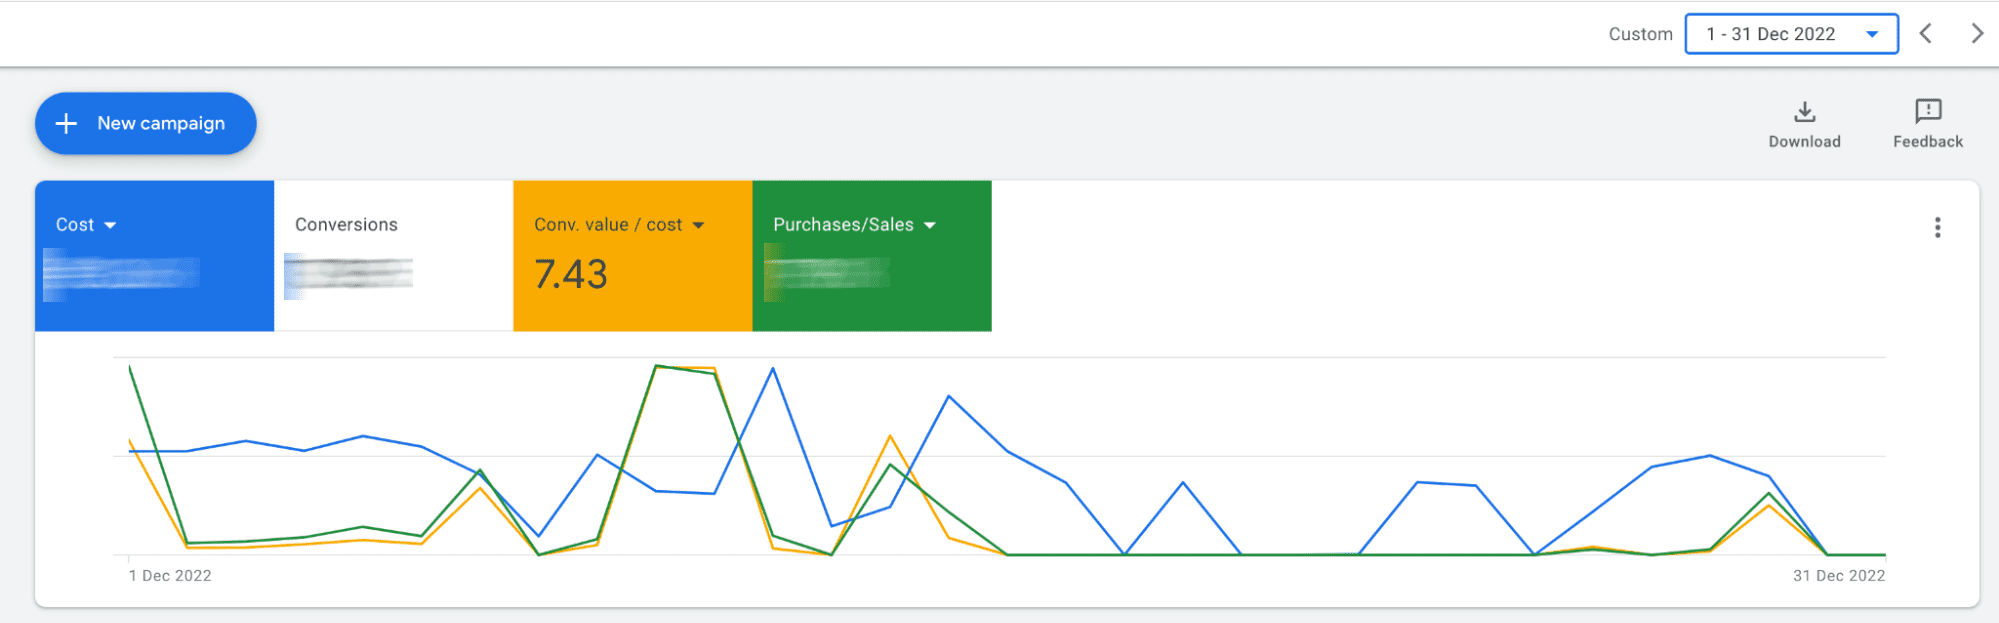This screenshot has width=1999, height=623.
Task: Click the Feedback speech bubble icon
Action: 1927,111
